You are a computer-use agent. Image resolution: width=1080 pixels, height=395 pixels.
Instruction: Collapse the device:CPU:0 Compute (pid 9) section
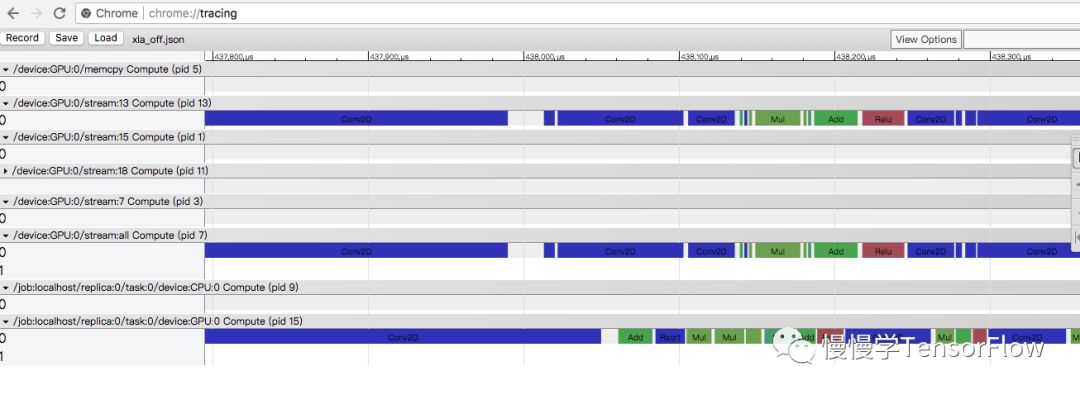(6, 287)
